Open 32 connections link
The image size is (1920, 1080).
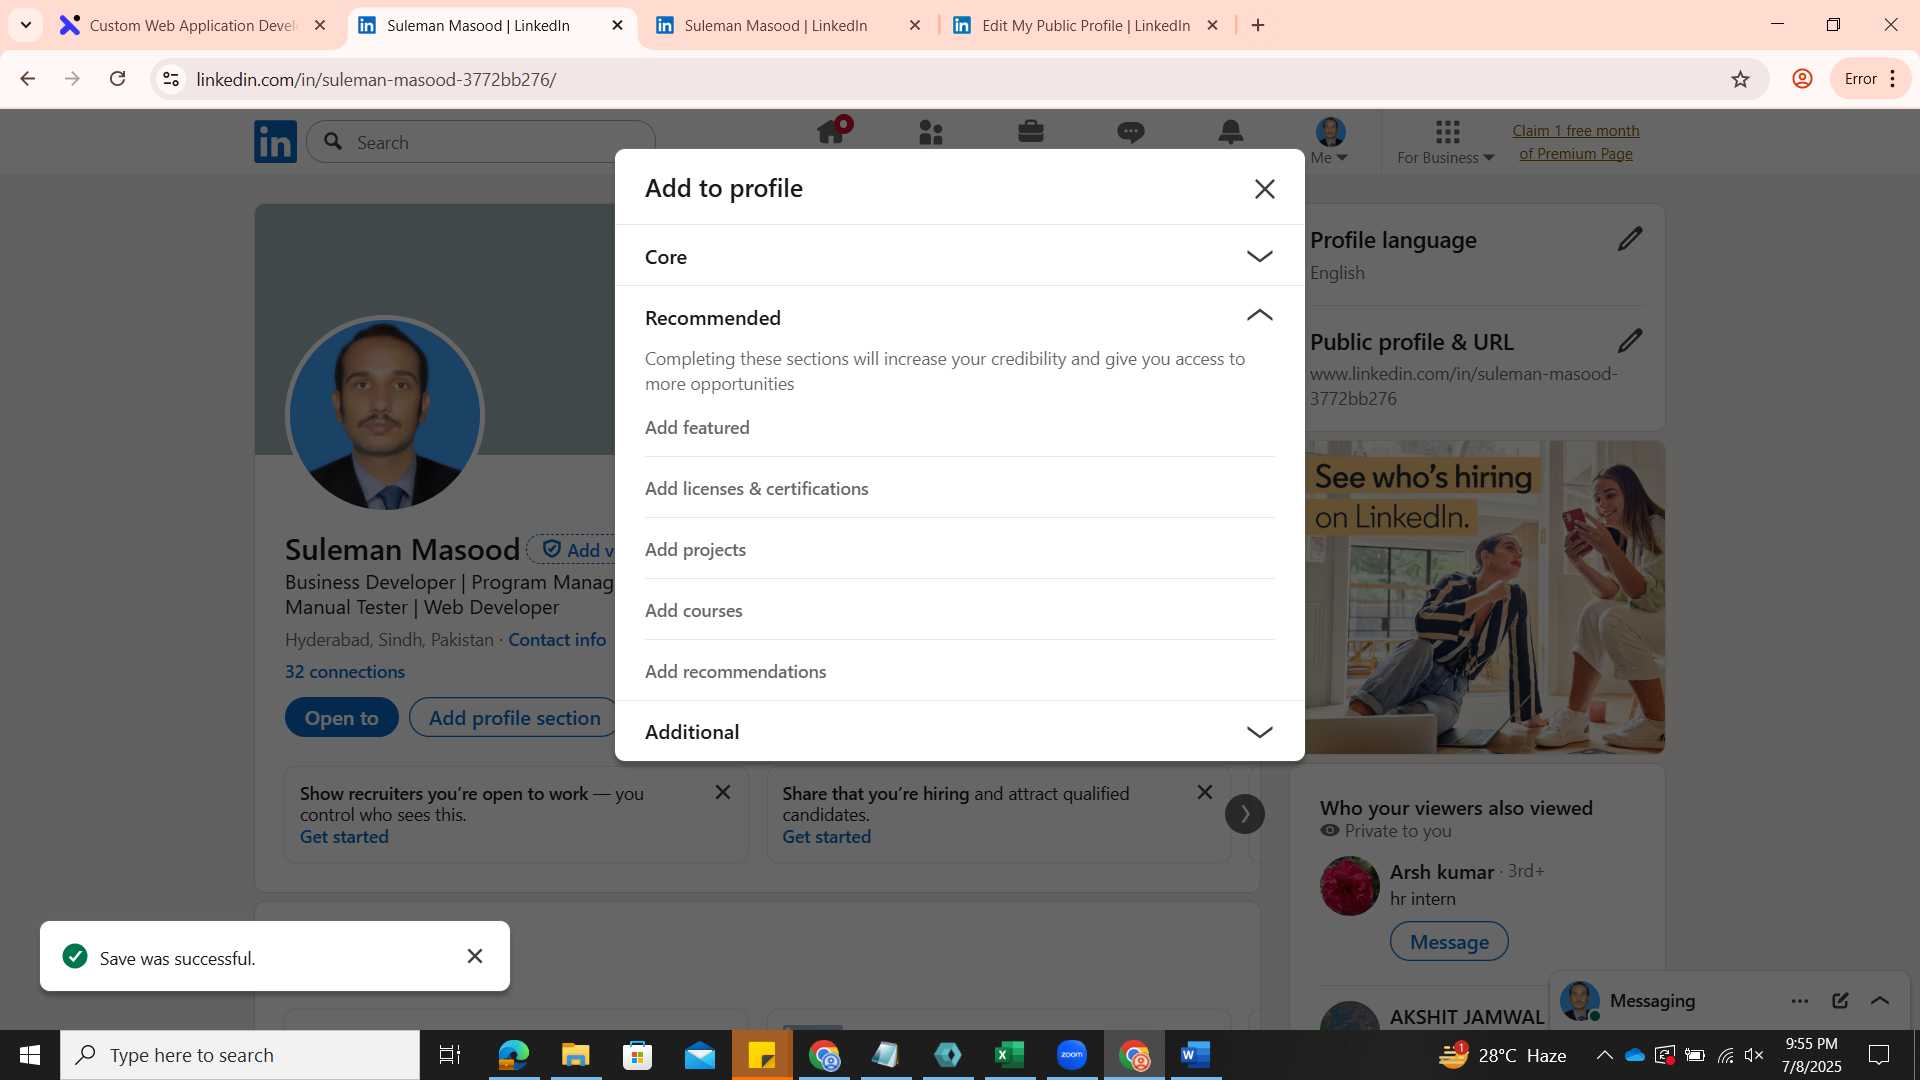tap(345, 672)
